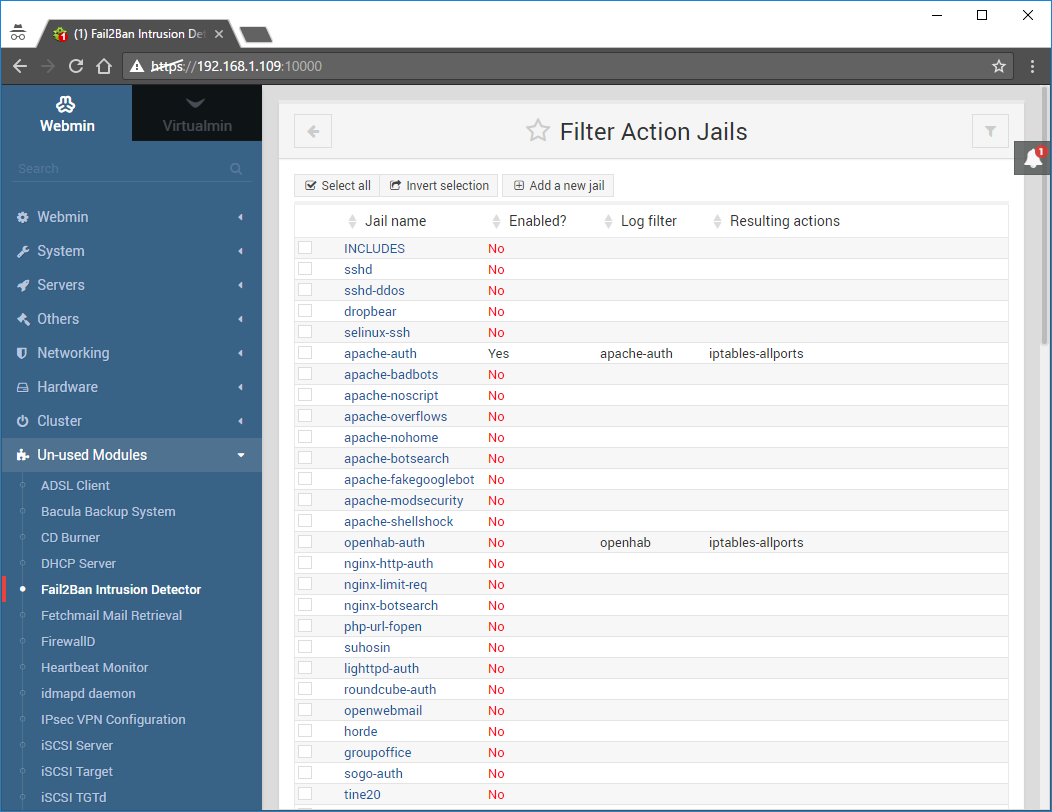Check the apache-auth jail checkbox

coord(305,352)
